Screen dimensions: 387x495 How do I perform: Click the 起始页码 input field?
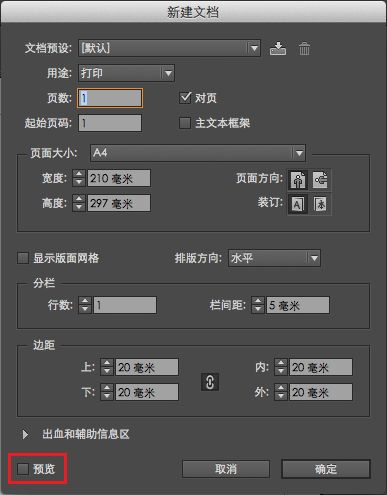pos(110,123)
